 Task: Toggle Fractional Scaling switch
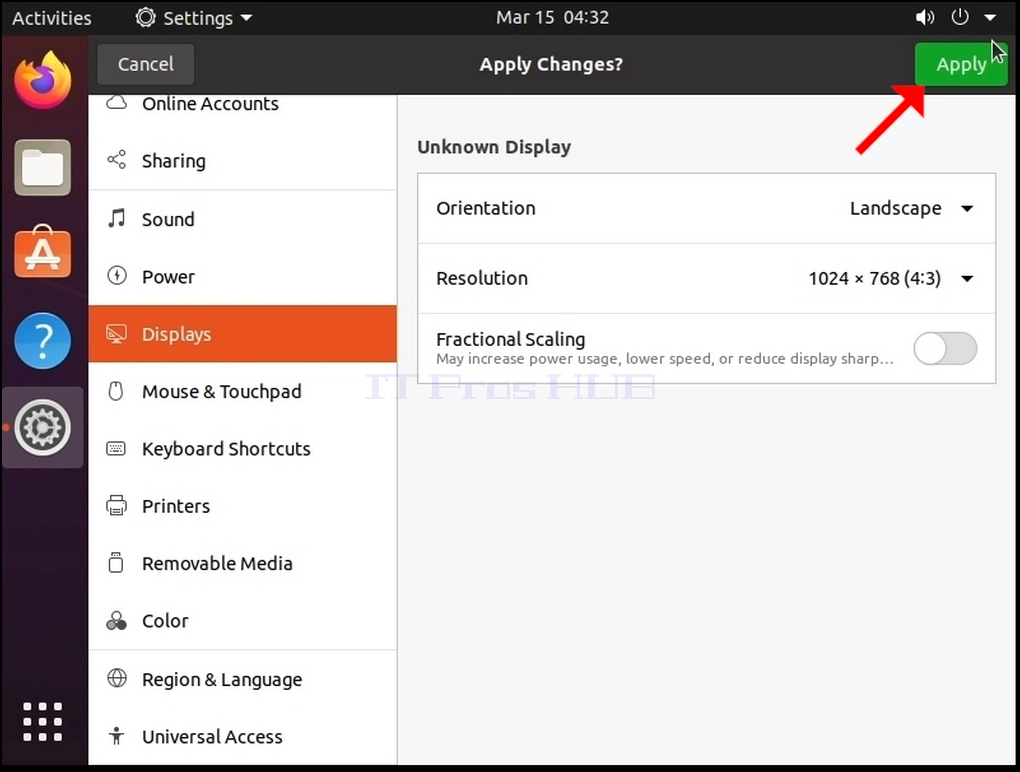point(945,349)
